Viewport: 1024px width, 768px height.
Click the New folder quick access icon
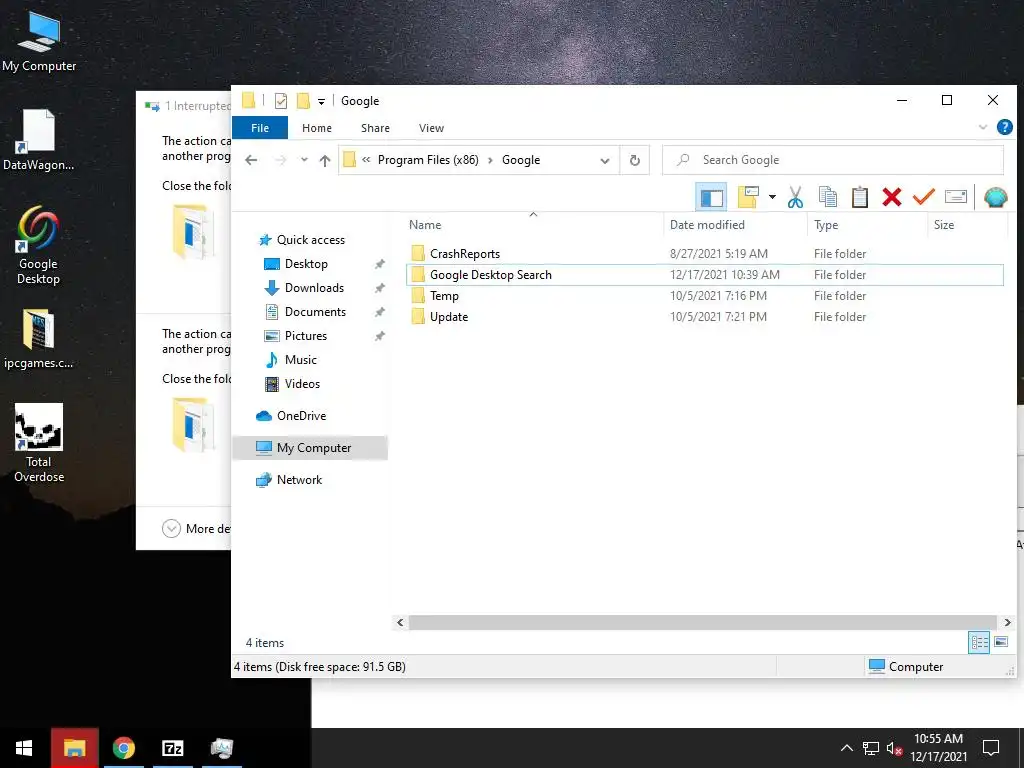303,101
